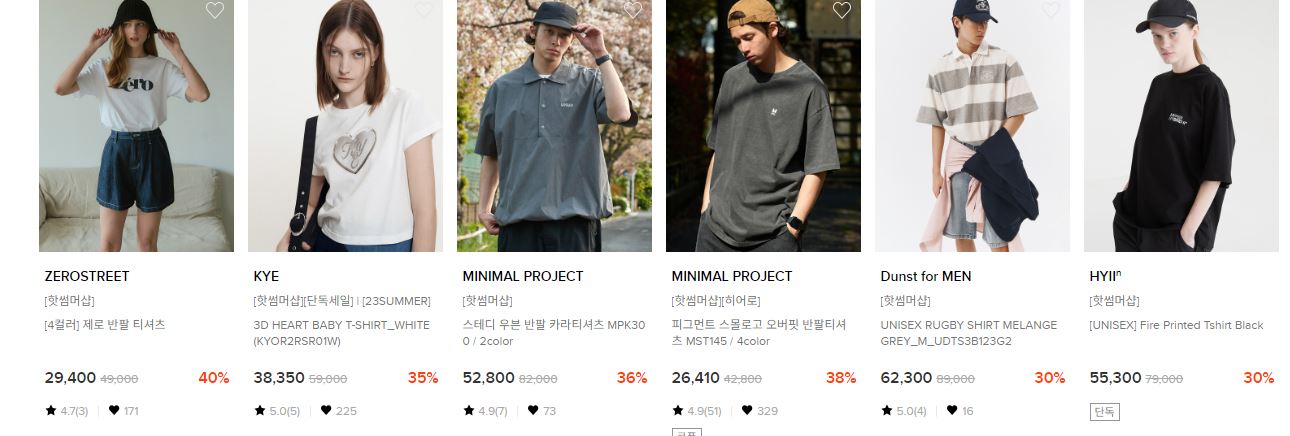Image resolution: width=1290 pixels, height=436 pixels.
Task: Open black Fire Printed tee product thumbnail
Action: point(1181,126)
